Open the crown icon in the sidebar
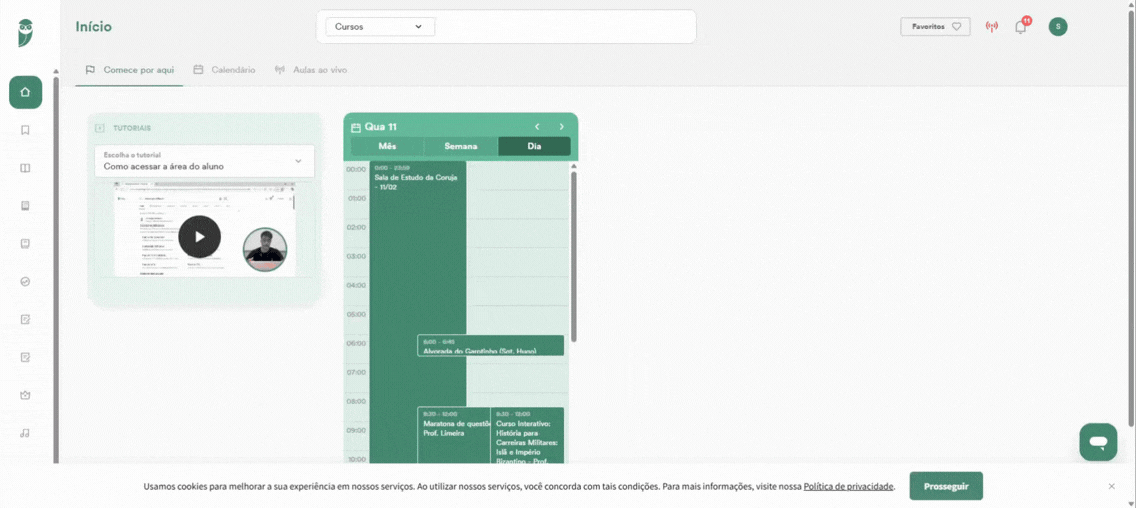Screen dimensions: 1136x508 click(x=25, y=396)
